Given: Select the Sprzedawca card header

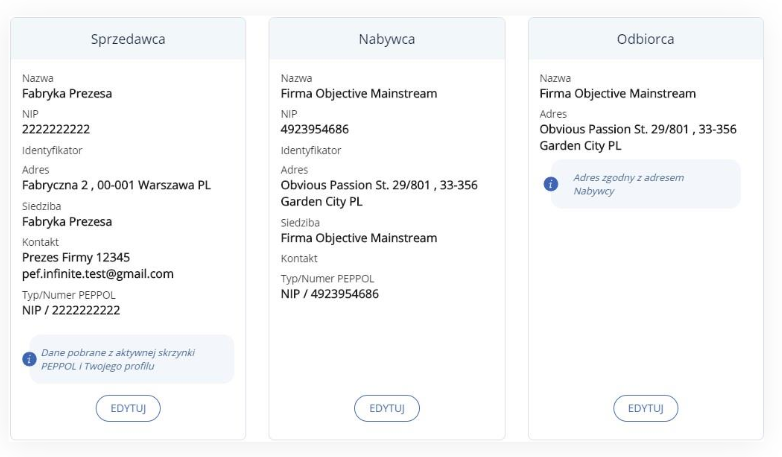Looking at the screenshot, I should 128,39.
